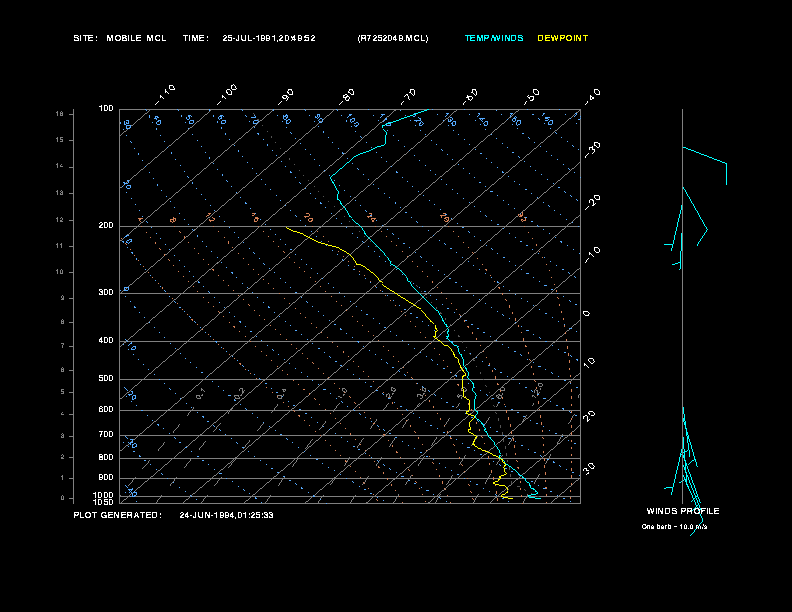792x612 pixels.
Task: Click the altitude scale label '5'
Action: 63,392
